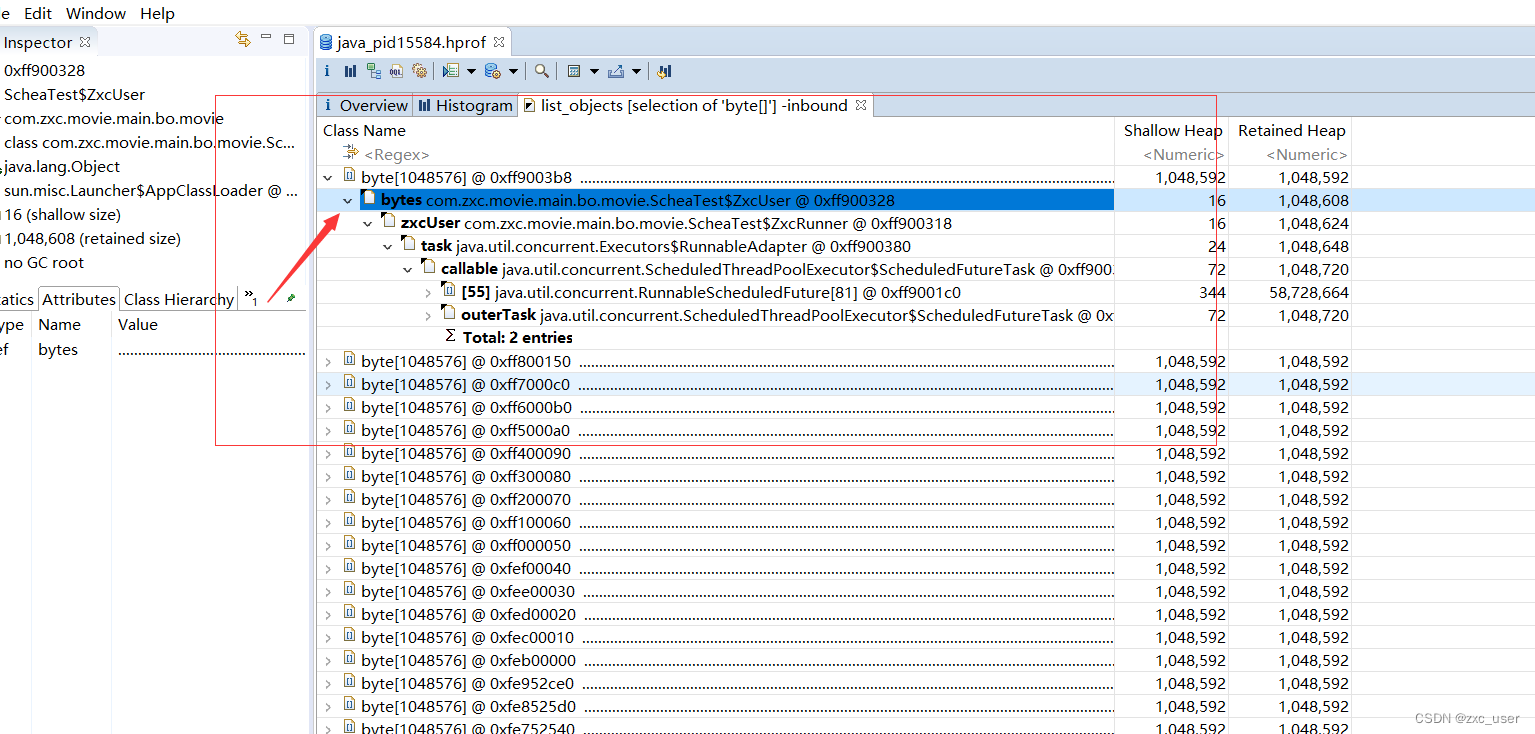1535x734 pixels.
Task: Run expert system reports icon
Action: tap(450, 71)
